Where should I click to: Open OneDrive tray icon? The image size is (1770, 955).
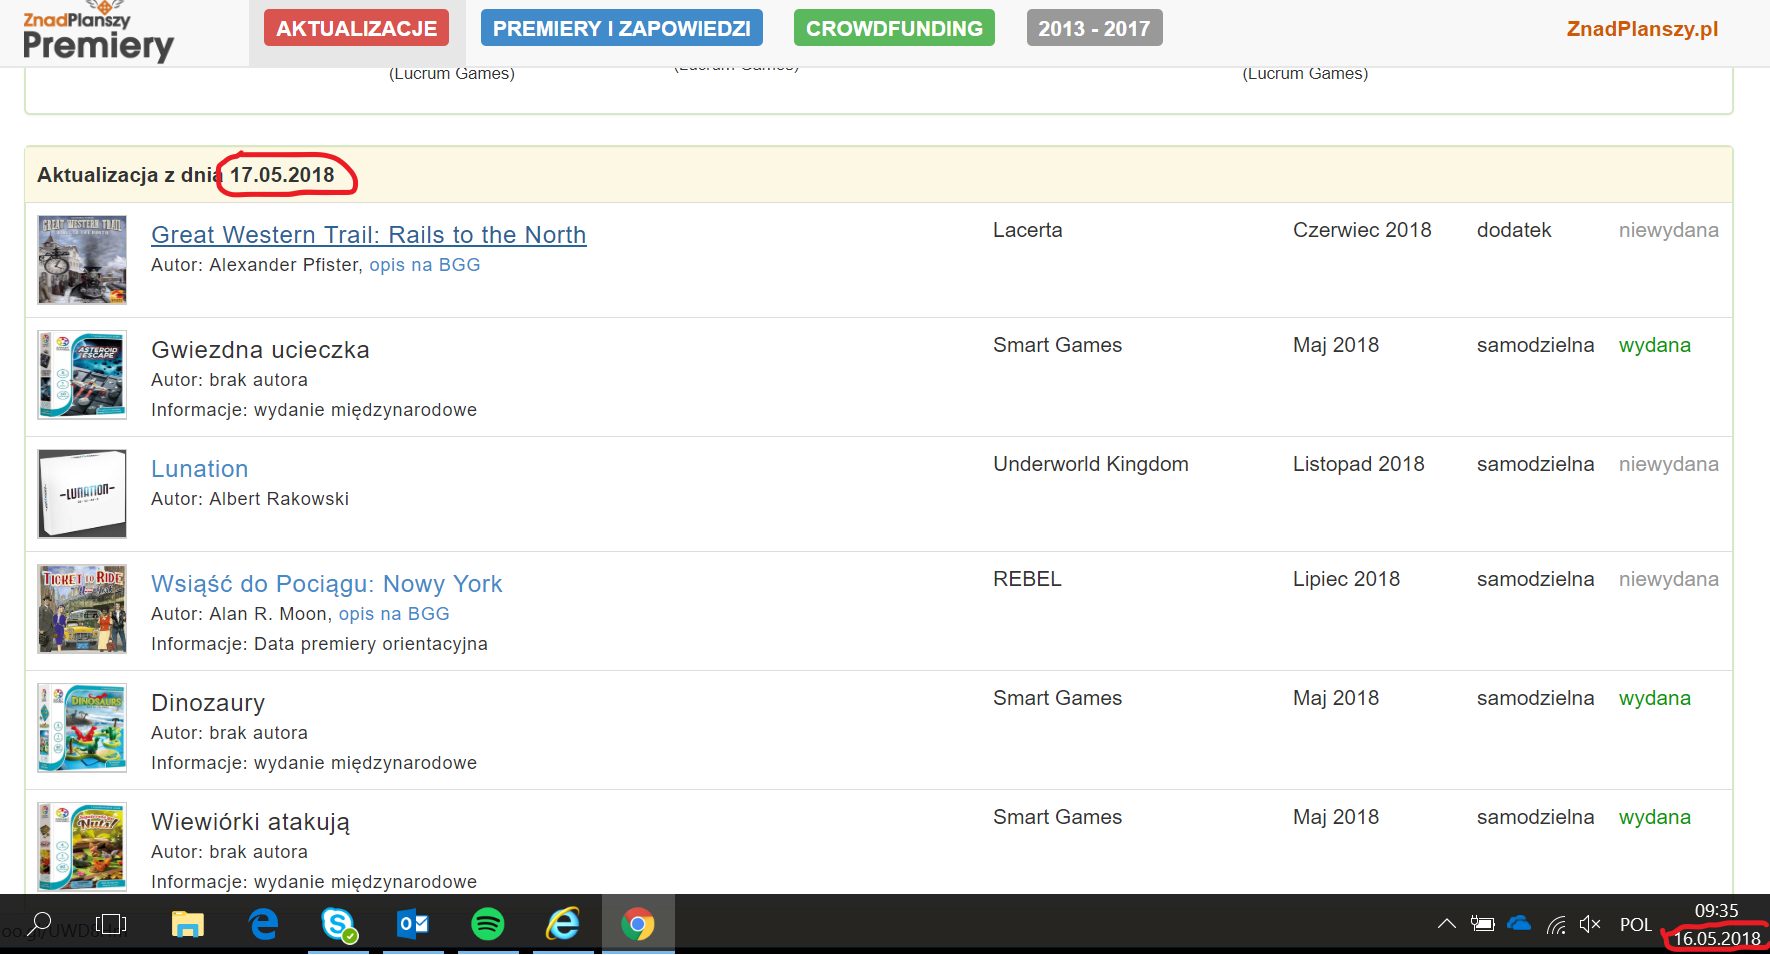coord(1519,924)
